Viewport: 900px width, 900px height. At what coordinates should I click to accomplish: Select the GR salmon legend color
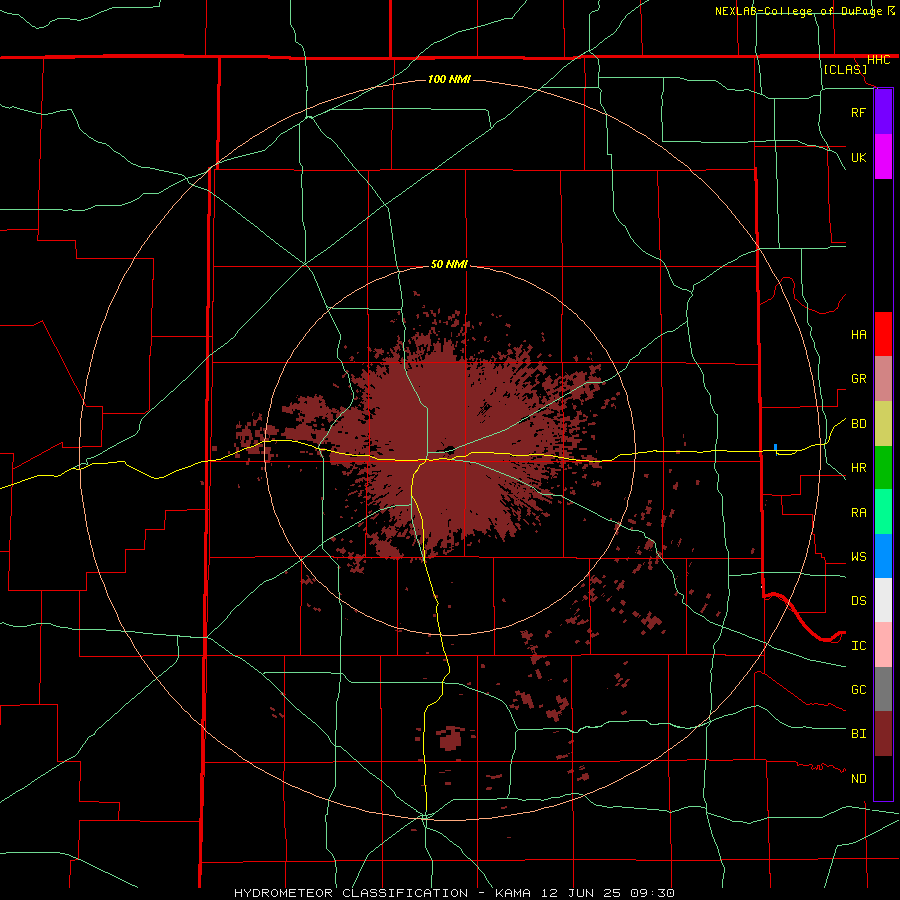[x=883, y=378]
